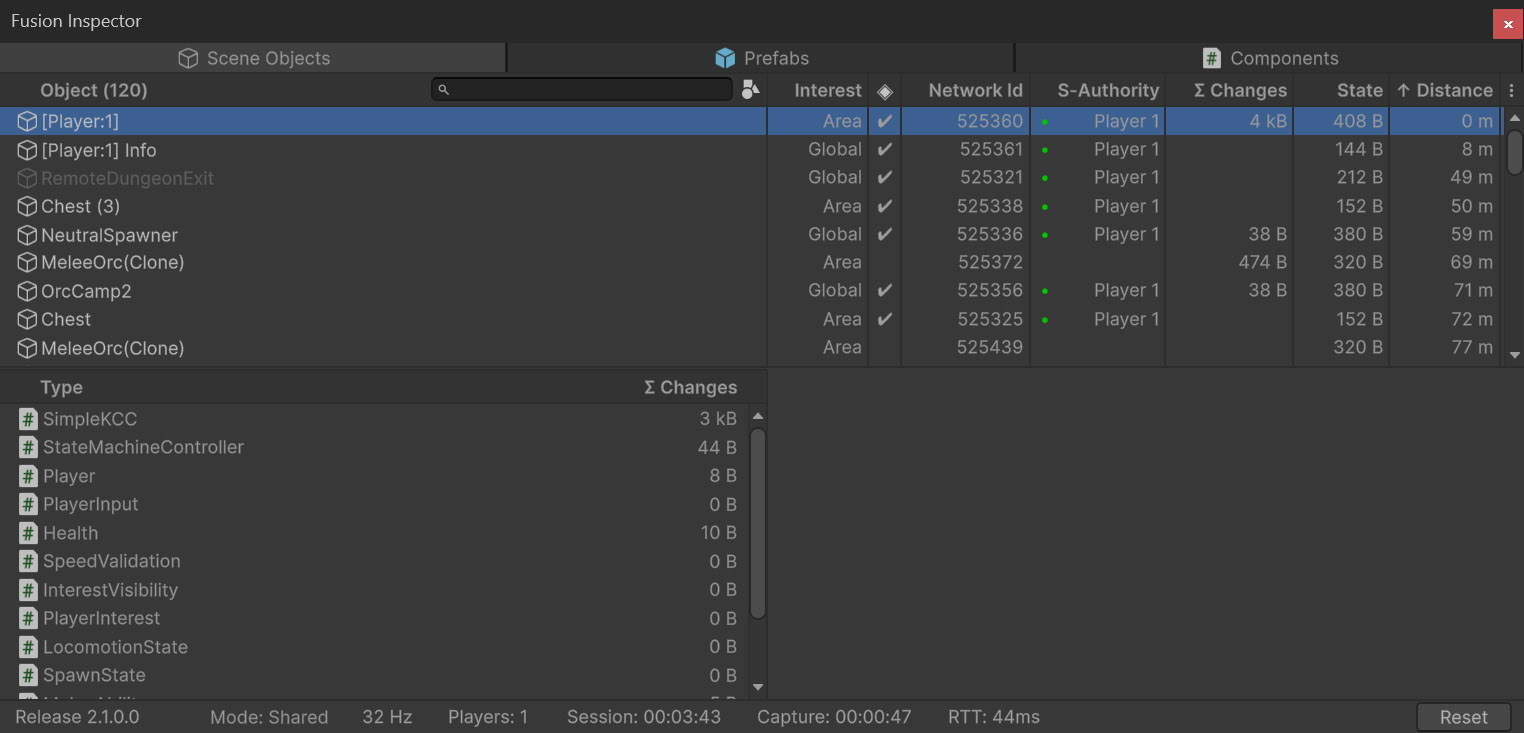Click the cube icon of NeutralSpawner

click(28, 235)
